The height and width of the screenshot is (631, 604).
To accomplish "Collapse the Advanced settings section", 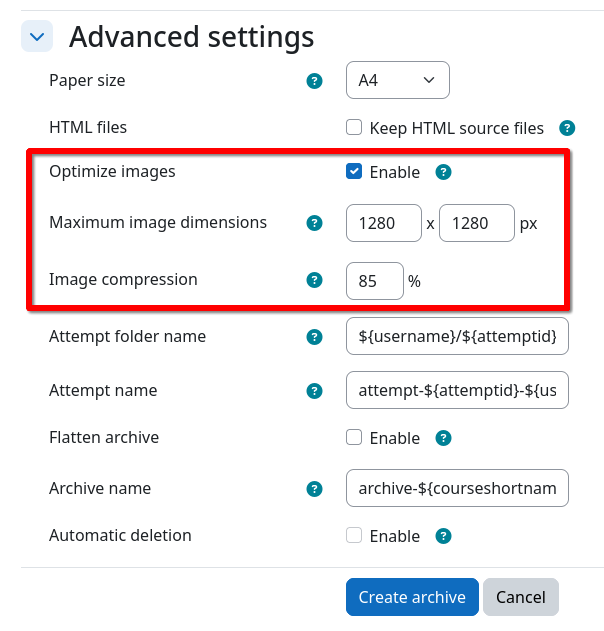I will click(37, 37).
